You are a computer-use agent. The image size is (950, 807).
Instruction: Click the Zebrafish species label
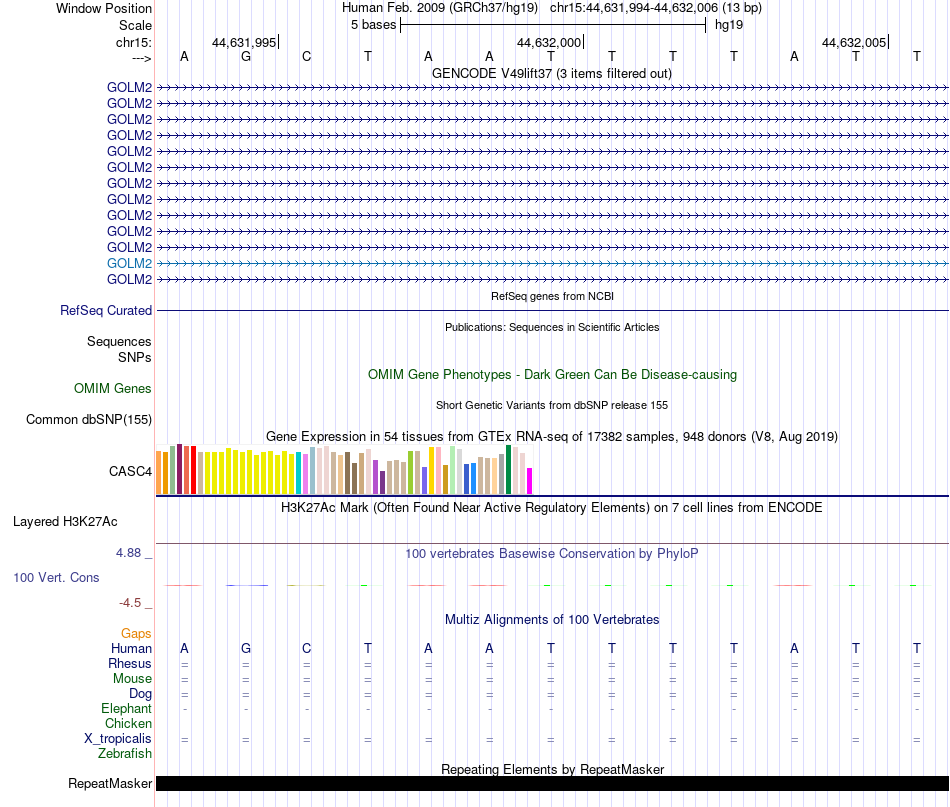click(x=125, y=754)
